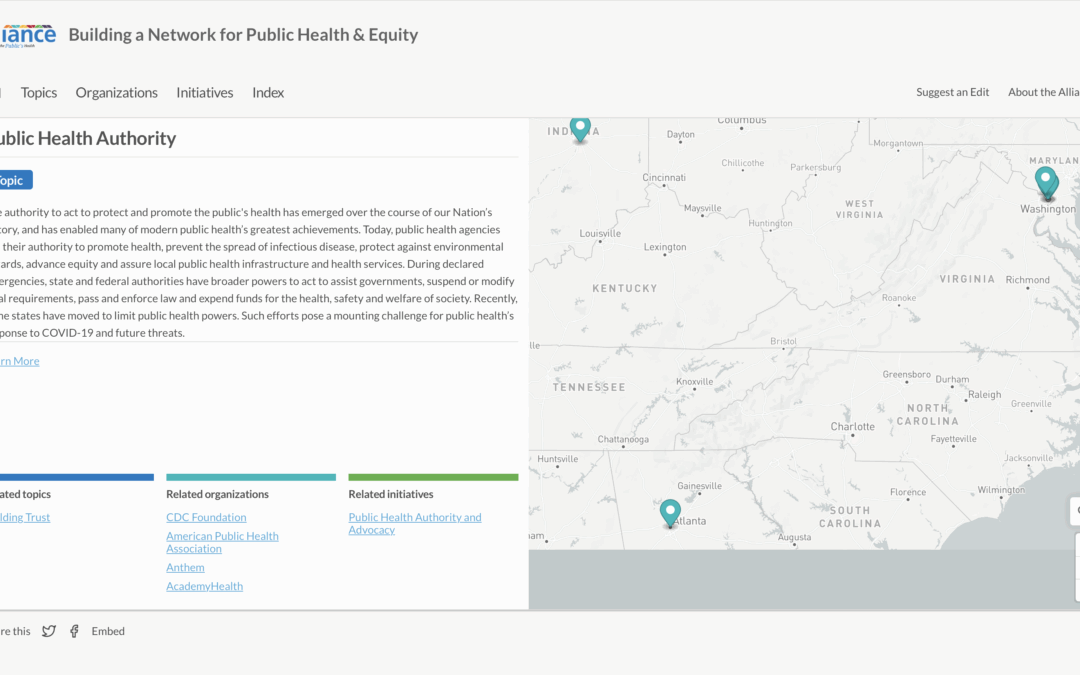Share the page via the Facebook icon
The image size is (1080, 675).
coord(74,631)
